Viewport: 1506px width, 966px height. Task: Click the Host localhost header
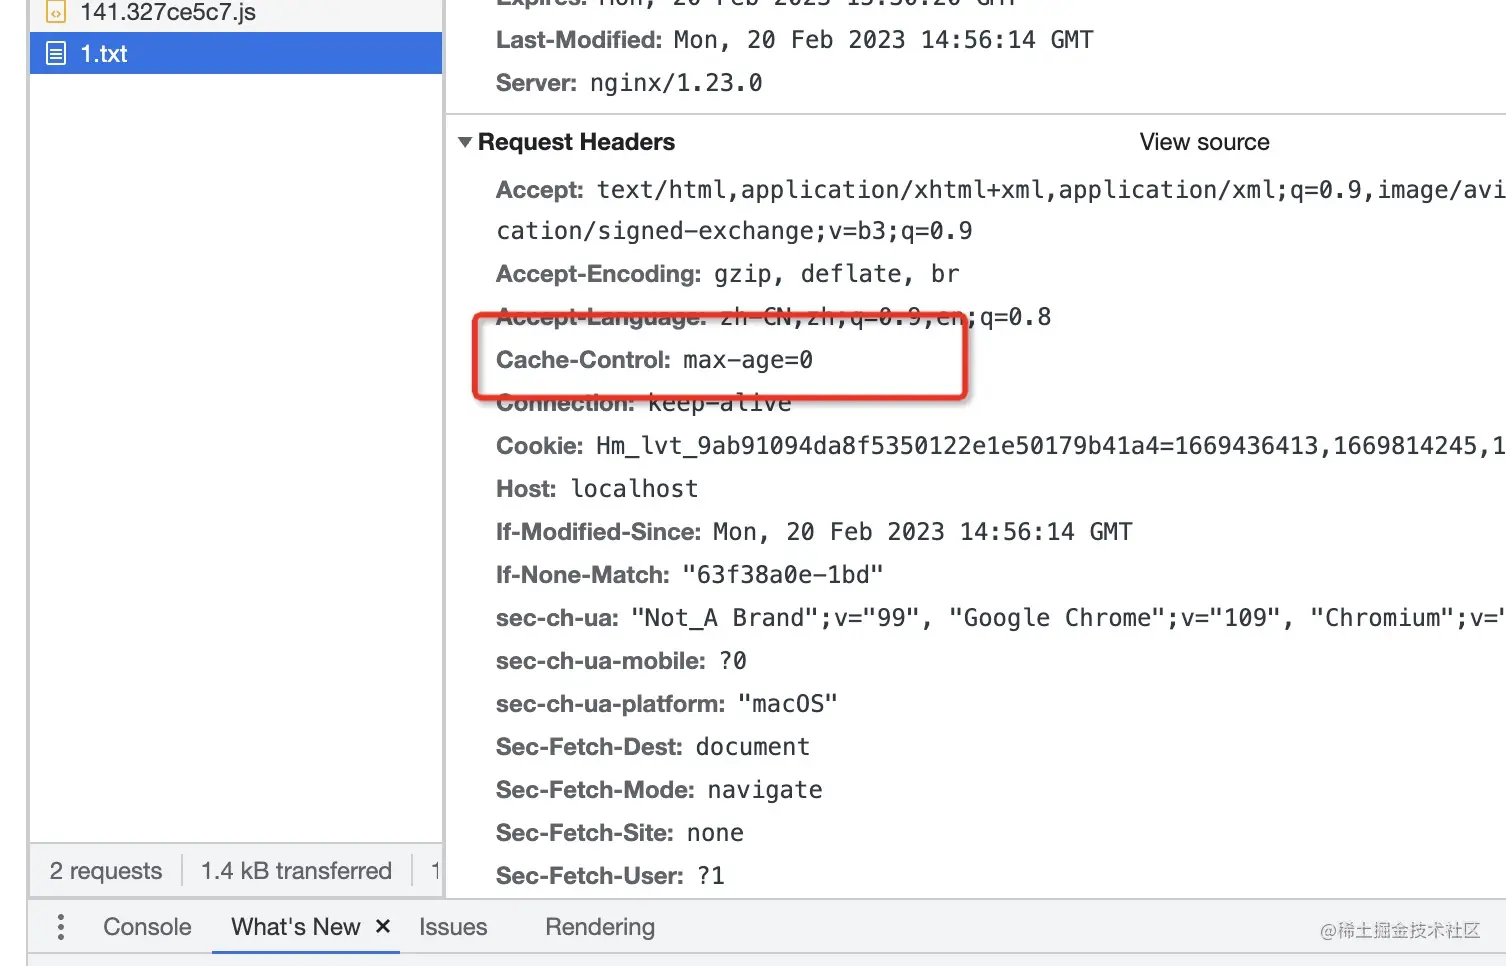[x=597, y=489]
